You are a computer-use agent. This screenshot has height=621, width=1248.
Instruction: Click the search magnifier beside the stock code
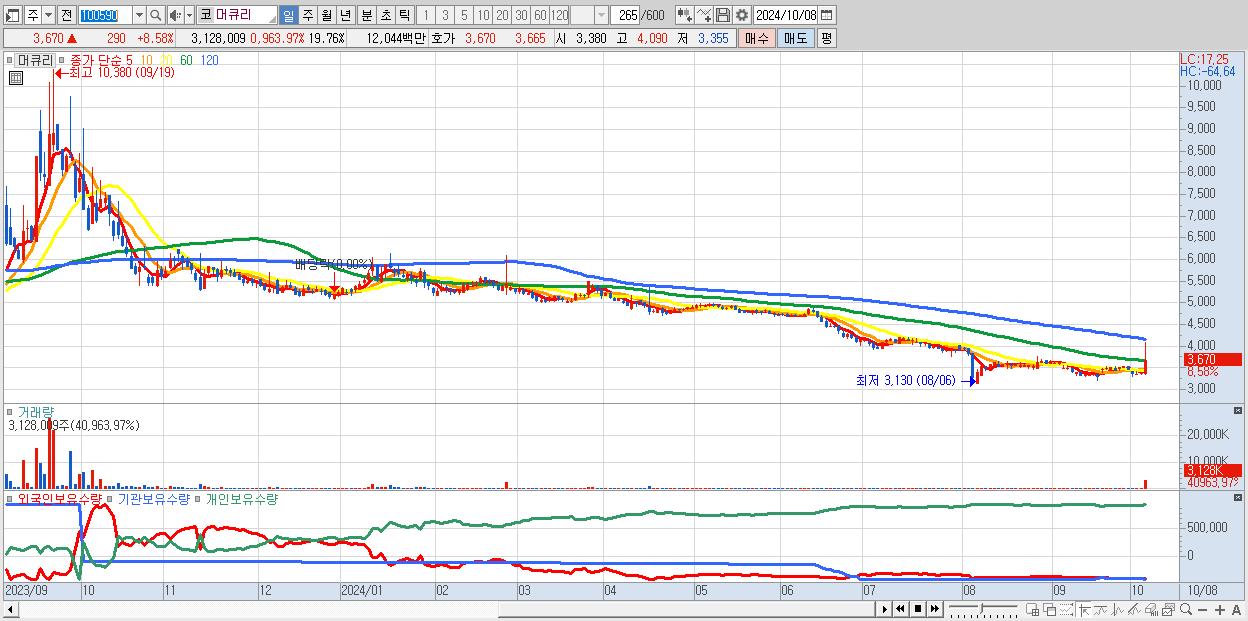[157, 15]
